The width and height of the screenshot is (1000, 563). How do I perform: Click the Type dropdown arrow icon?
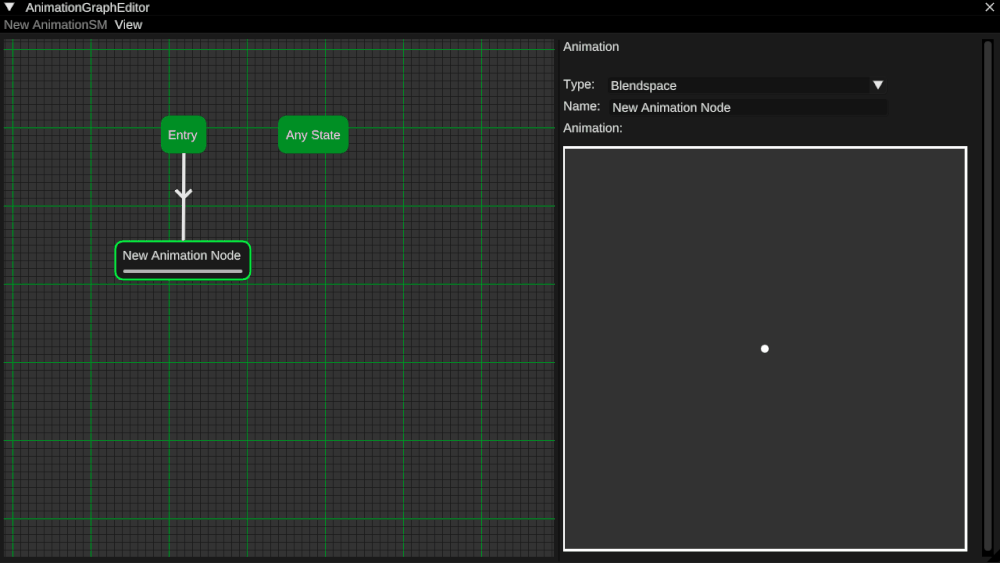coord(878,86)
